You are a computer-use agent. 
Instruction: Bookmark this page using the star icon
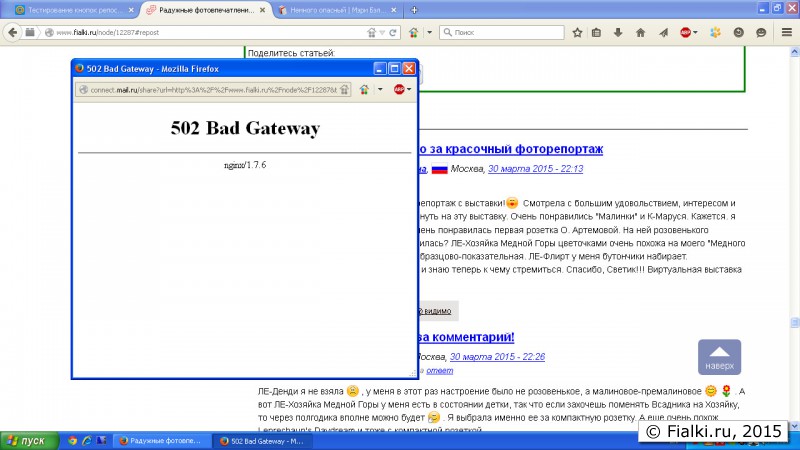(577, 32)
